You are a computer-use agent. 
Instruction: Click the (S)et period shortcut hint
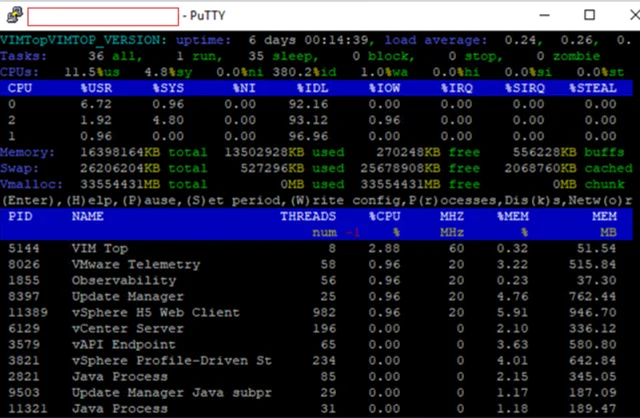pos(233,200)
